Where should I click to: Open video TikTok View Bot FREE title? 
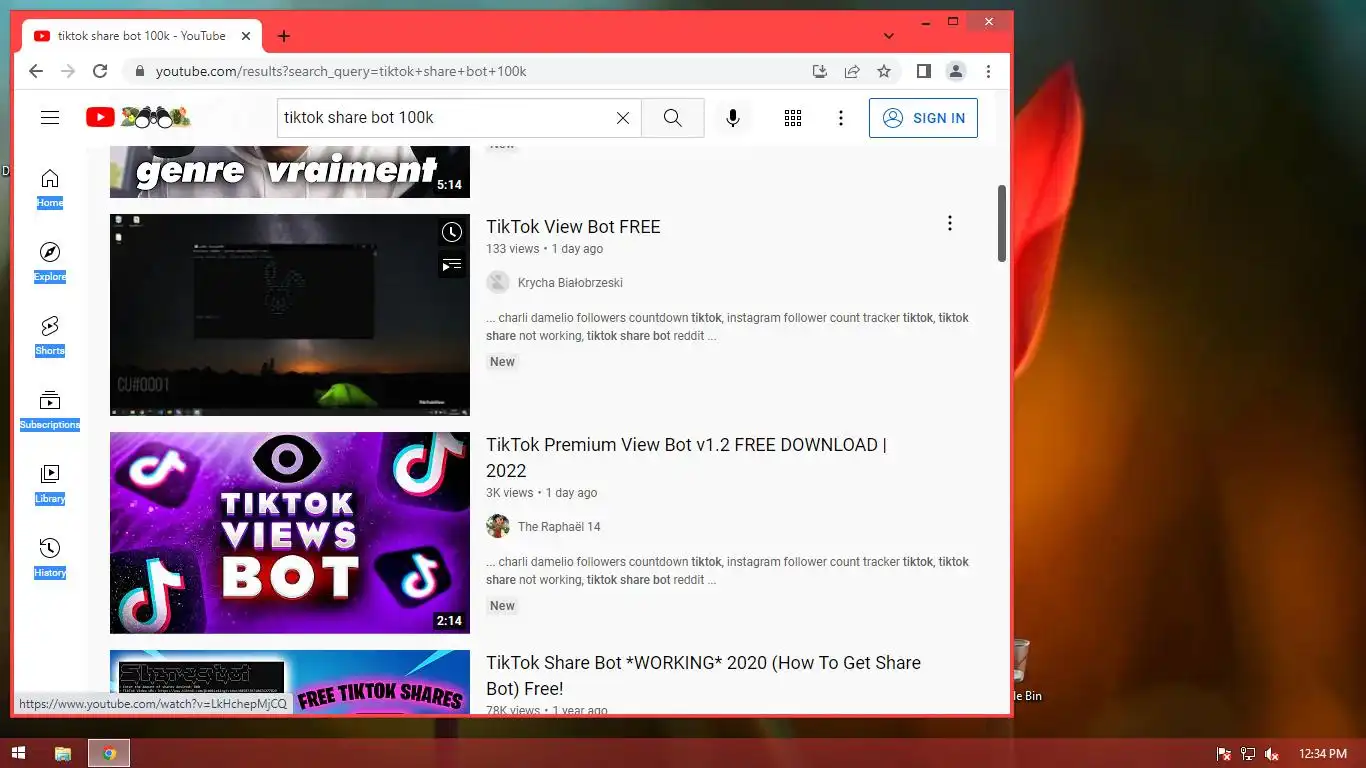[x=573, y=227]
